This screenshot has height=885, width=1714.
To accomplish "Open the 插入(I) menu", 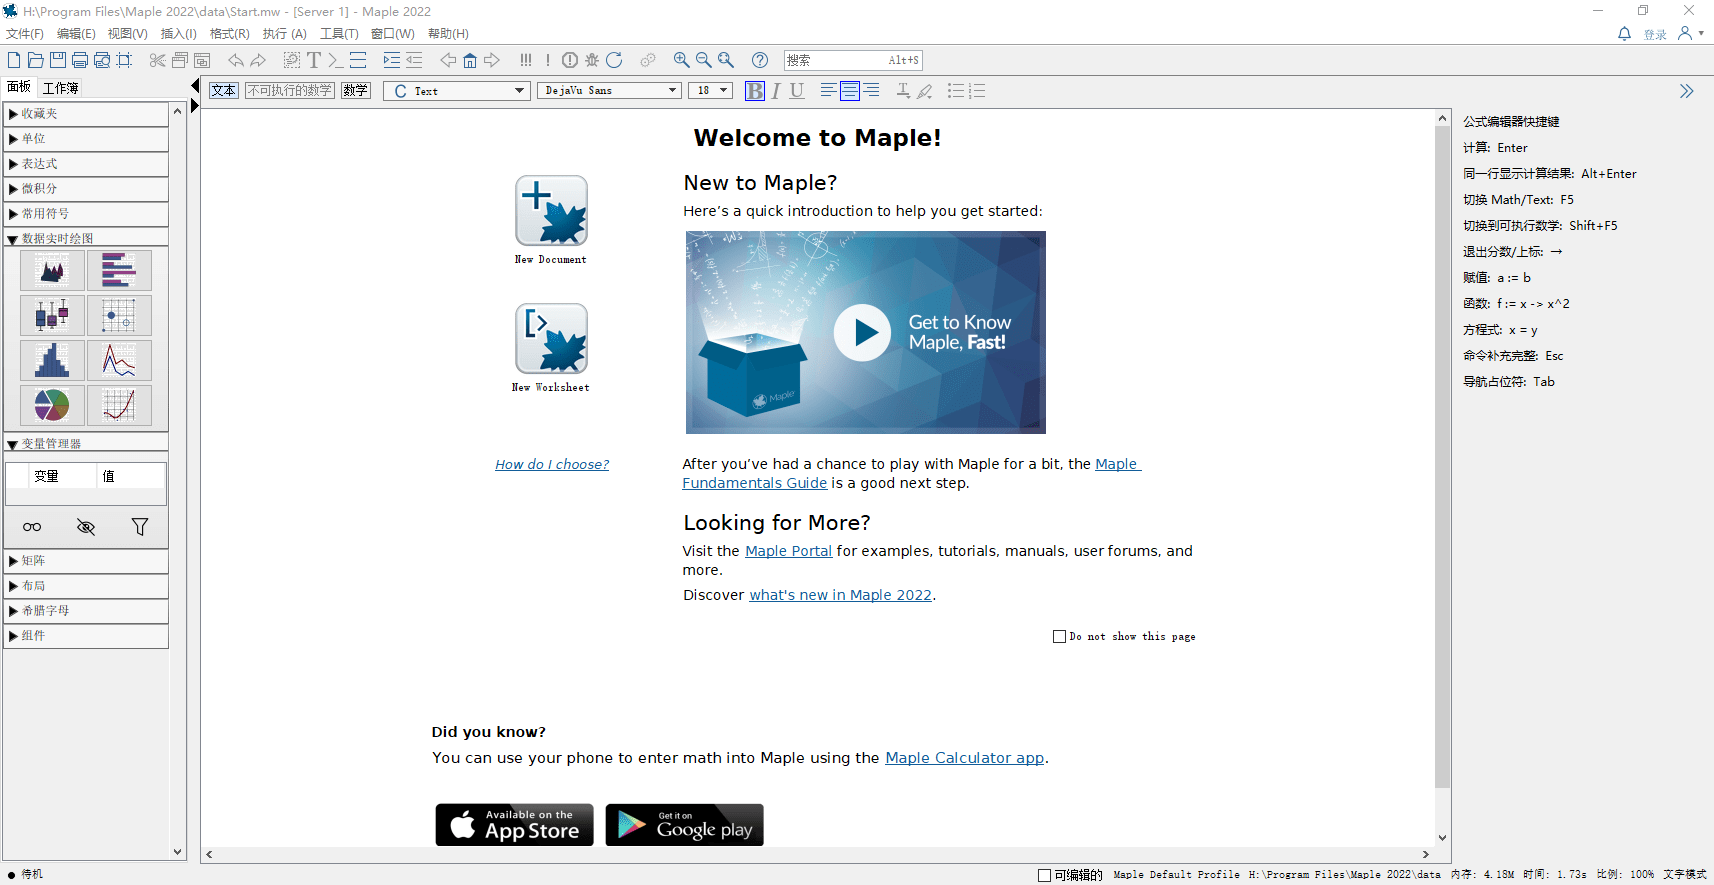I will point(179,34).
